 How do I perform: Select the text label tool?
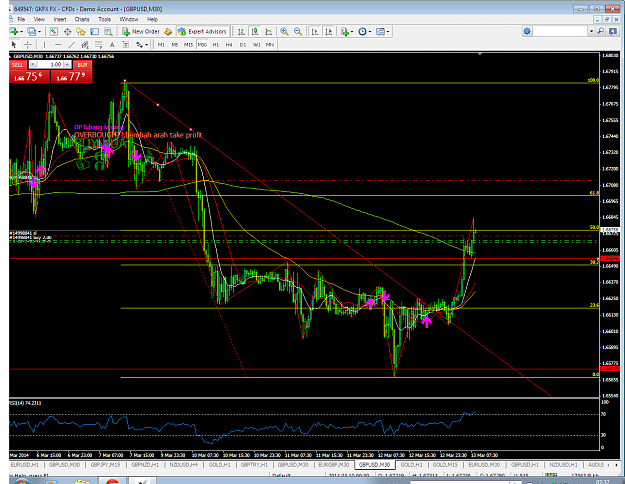pos(126,45)
